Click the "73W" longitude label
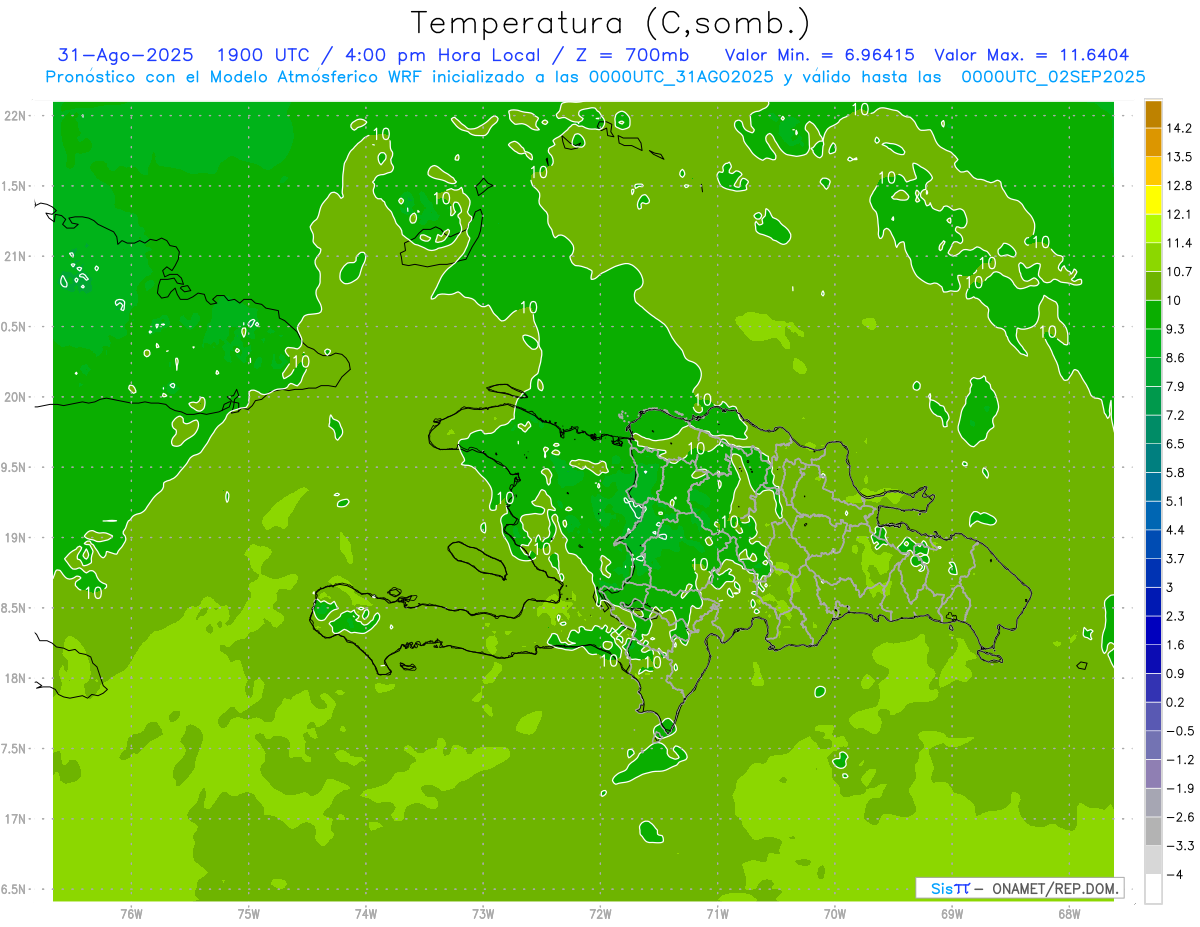This screenshot has width=1200, height=927. [483, 913]
